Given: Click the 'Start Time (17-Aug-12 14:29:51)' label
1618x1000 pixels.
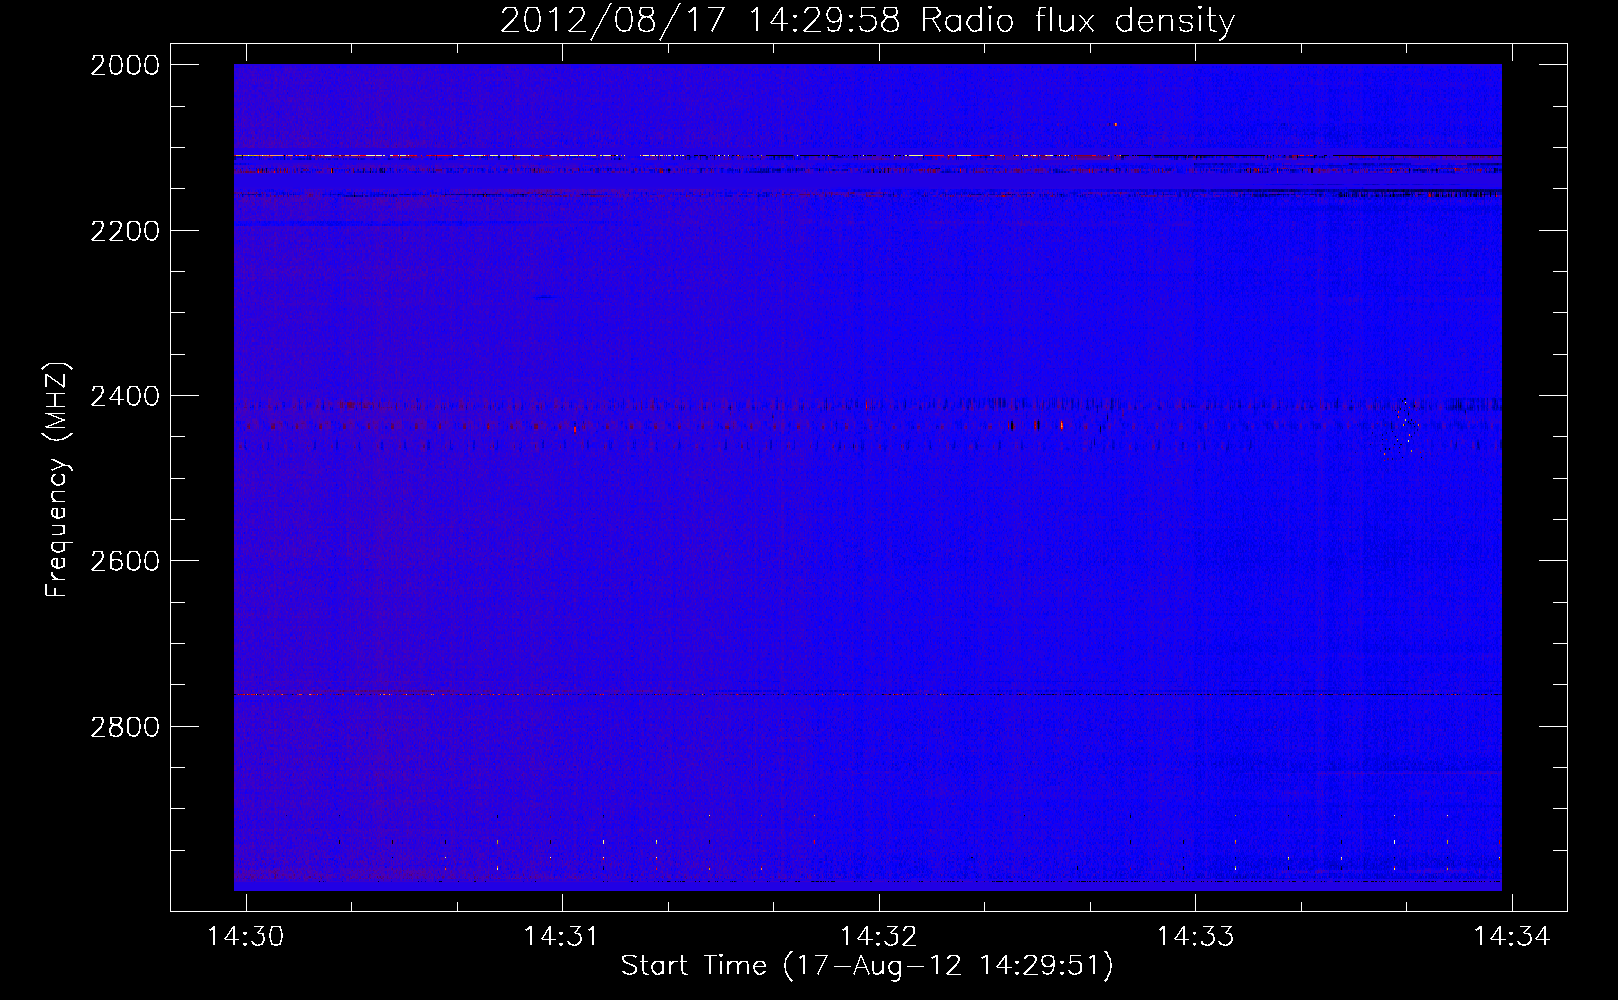Looking at the screenshot, I should (x=867, y=966).
